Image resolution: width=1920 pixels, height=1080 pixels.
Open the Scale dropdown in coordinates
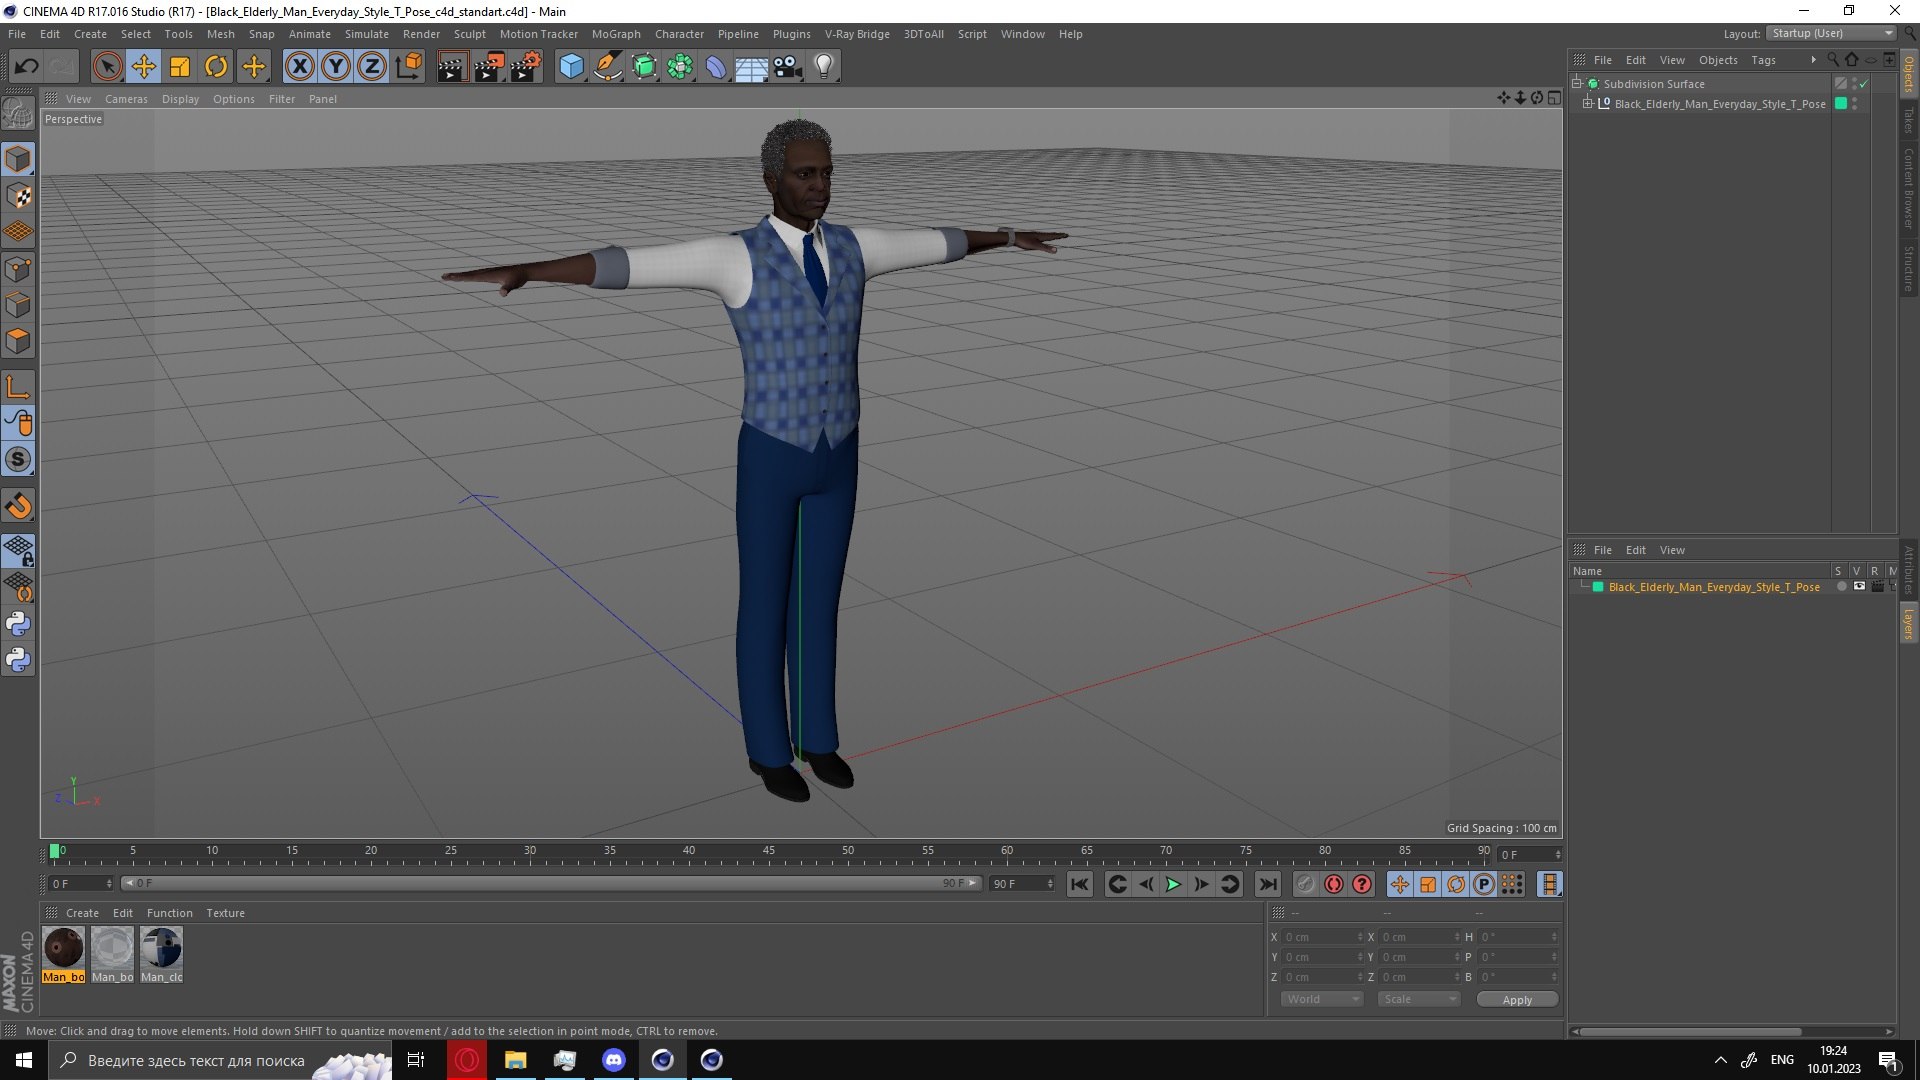[x=1418, y=999]
